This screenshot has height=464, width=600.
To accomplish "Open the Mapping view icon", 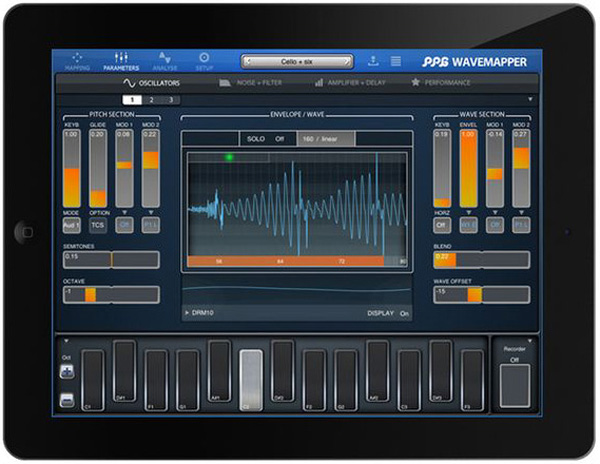I will point(77,61).
